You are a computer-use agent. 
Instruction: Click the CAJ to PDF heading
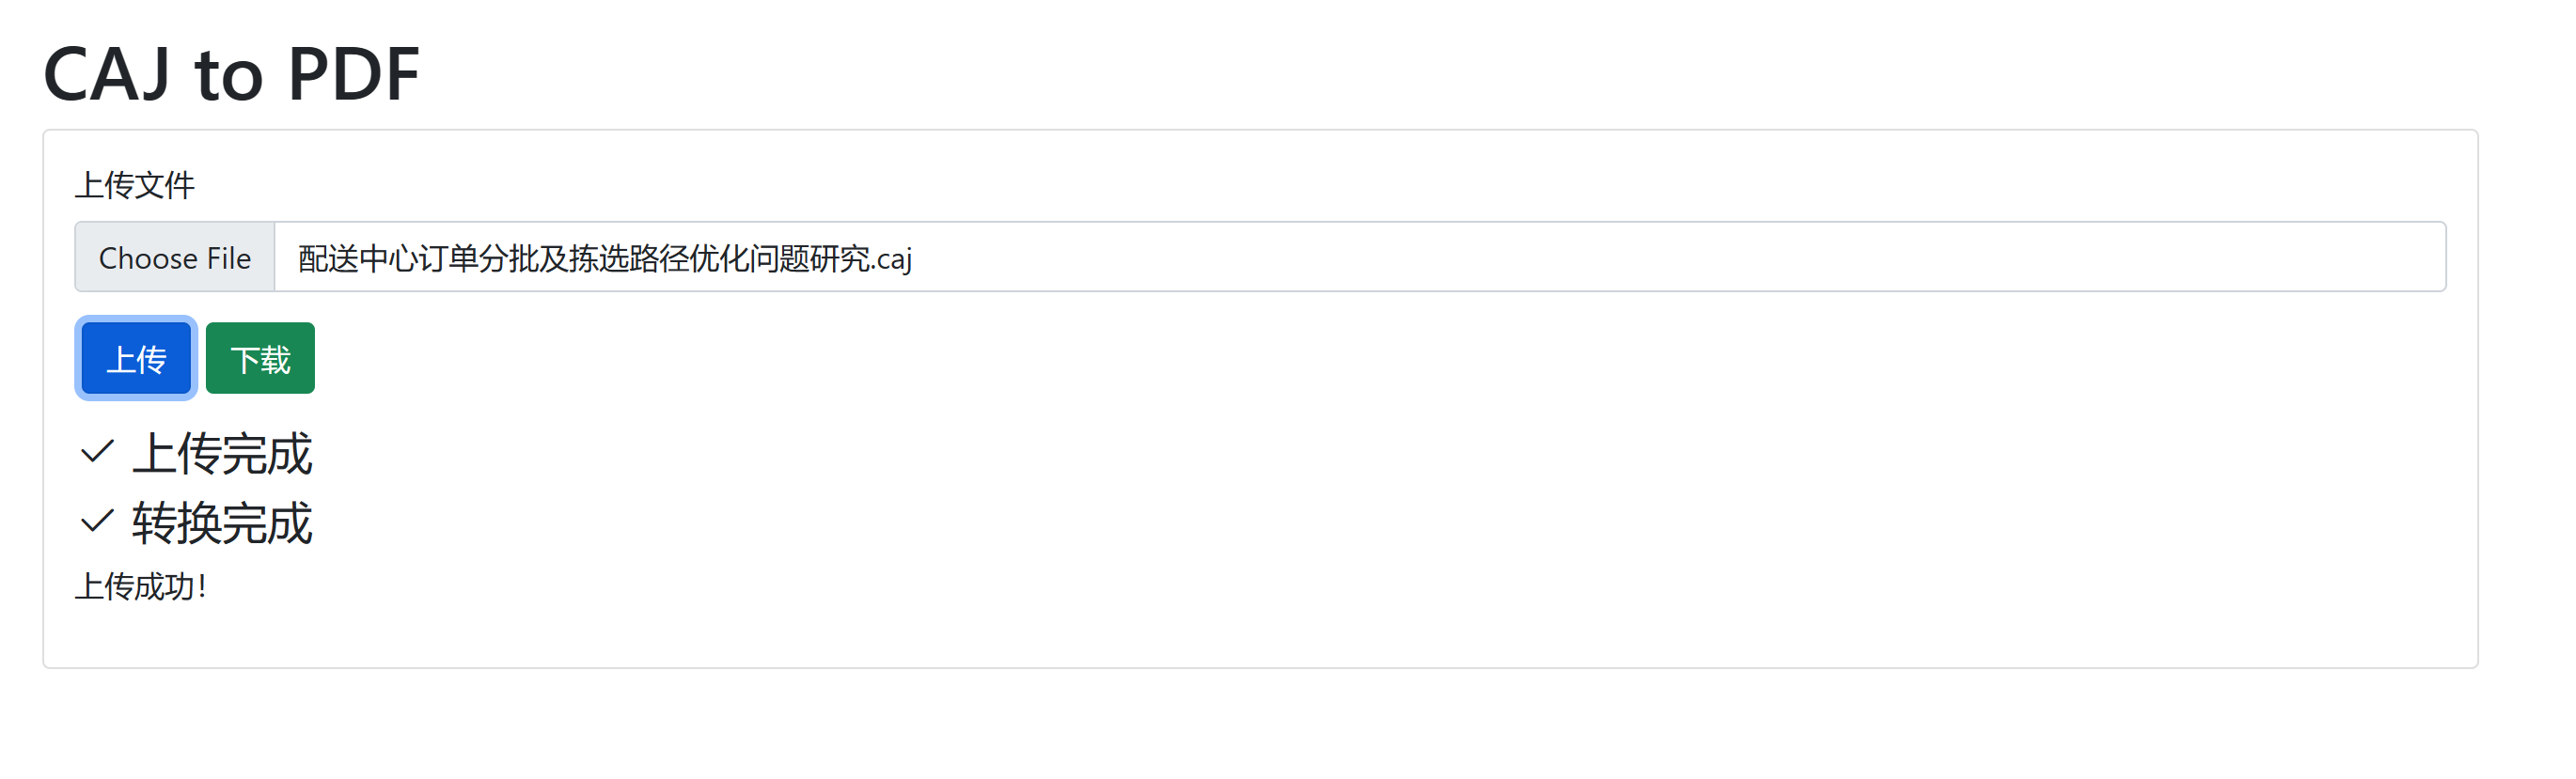pyautogui.click(x=231, y=74)
